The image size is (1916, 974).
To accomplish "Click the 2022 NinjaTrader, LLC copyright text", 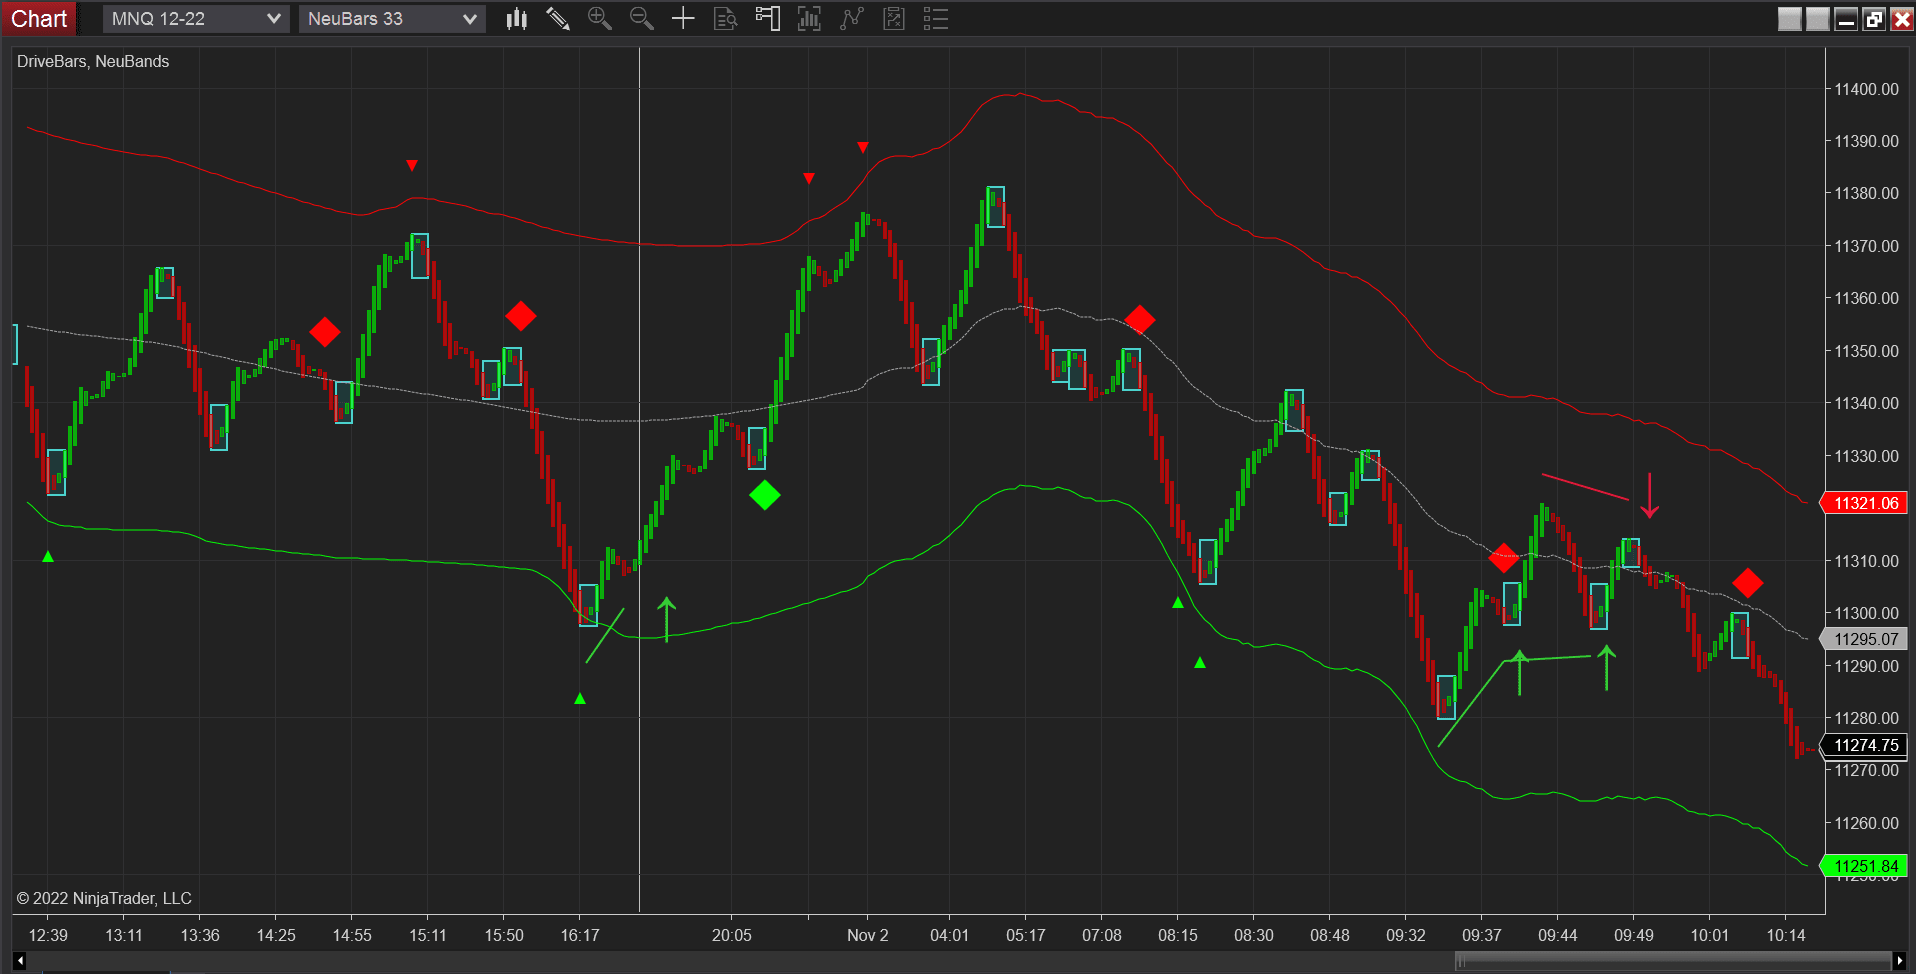I will coord(104,898).
